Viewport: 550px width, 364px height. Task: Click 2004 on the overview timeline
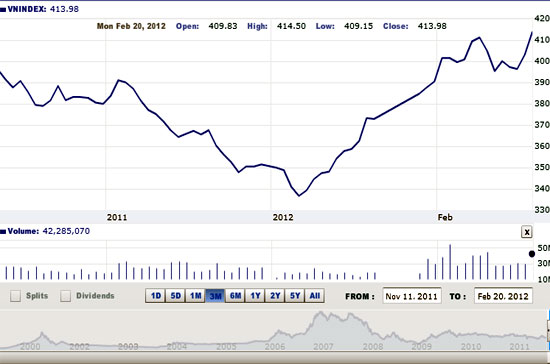tap(176, 347)
